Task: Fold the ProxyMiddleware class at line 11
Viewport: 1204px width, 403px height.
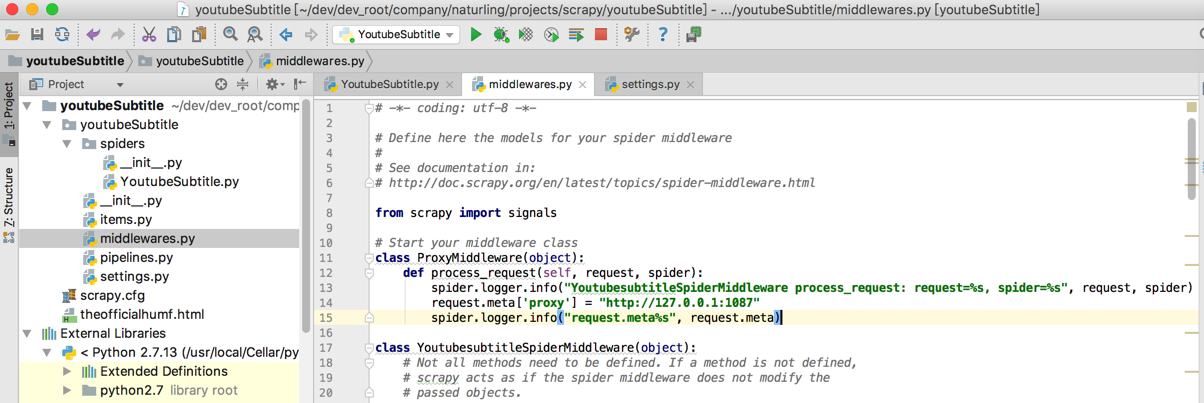Action: (369, 258)
